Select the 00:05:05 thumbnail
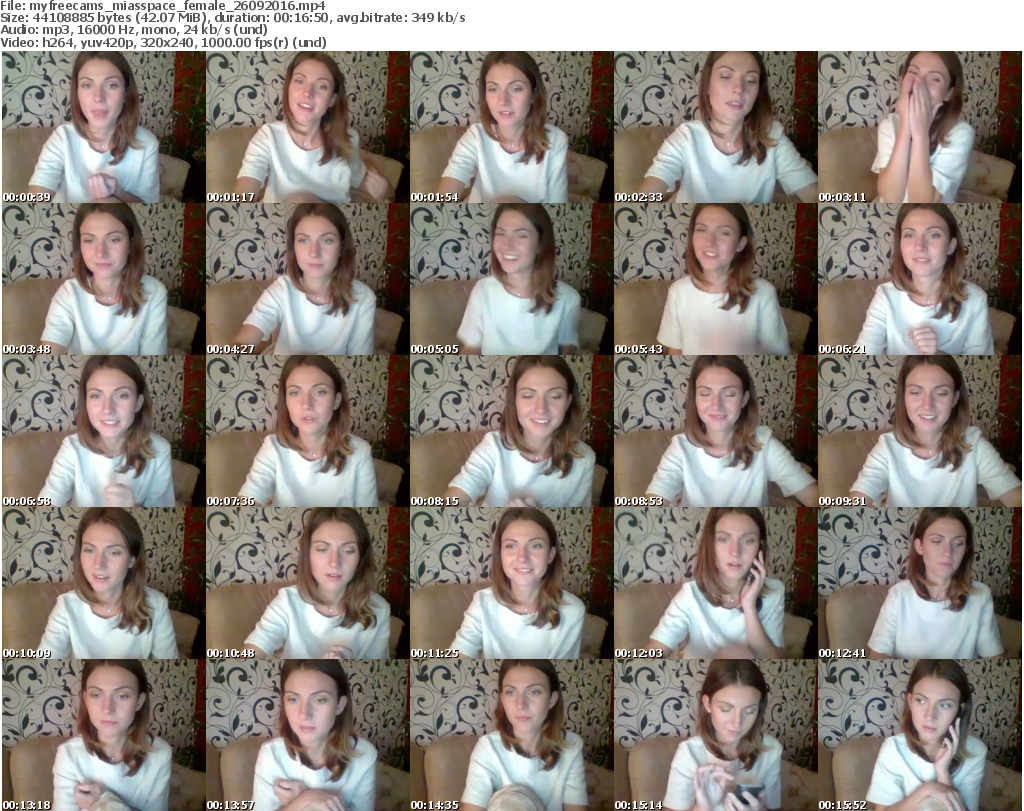This screenshot has height=811, width=1024. 511,279
